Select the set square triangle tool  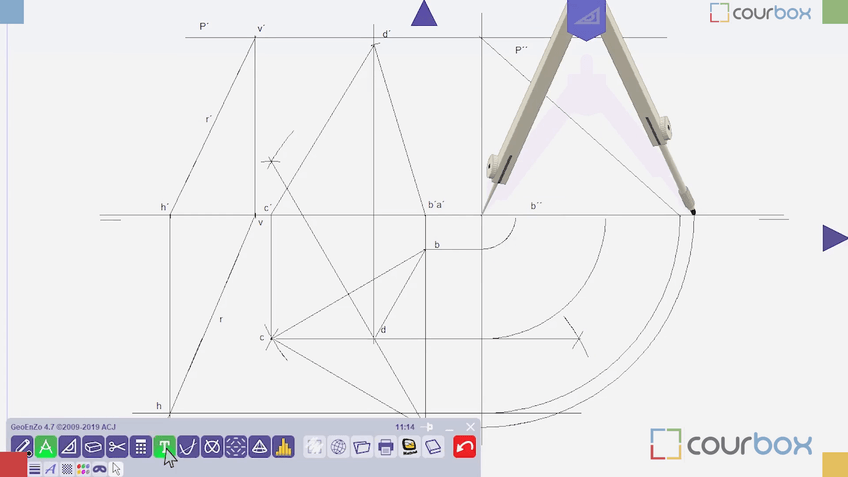click(70, 447)
